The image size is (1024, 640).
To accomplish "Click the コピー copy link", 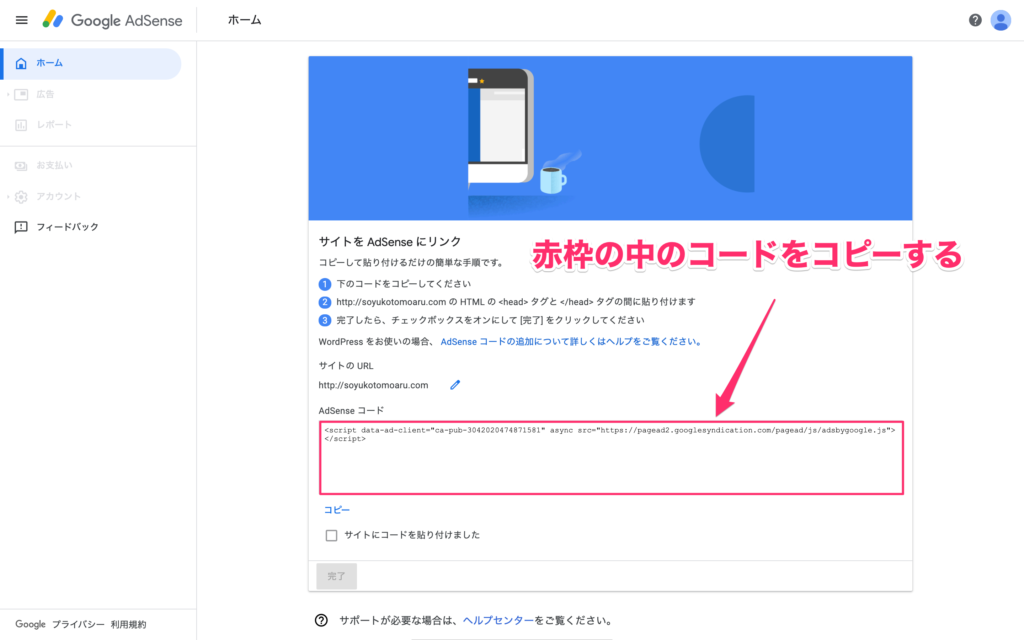I will [x=337, y=509].
